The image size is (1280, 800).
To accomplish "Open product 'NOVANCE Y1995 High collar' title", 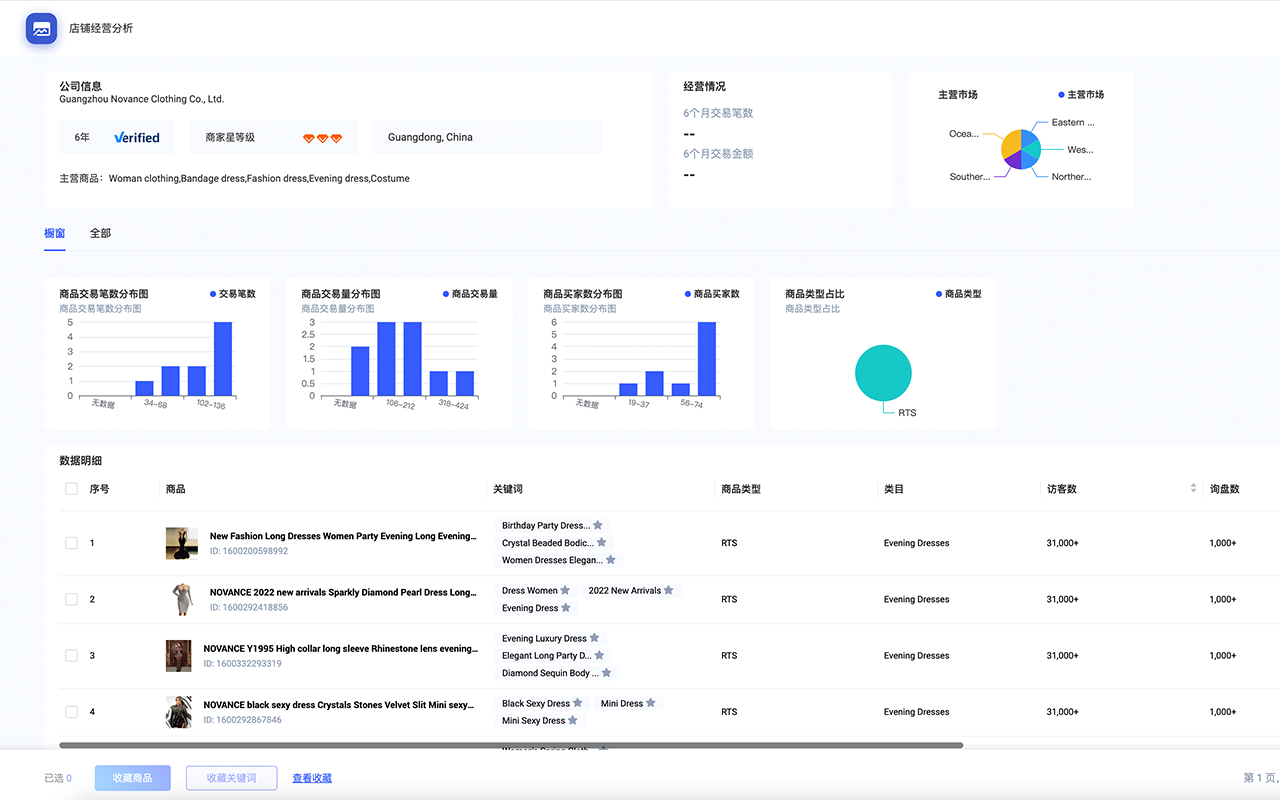I will (340, 649).
